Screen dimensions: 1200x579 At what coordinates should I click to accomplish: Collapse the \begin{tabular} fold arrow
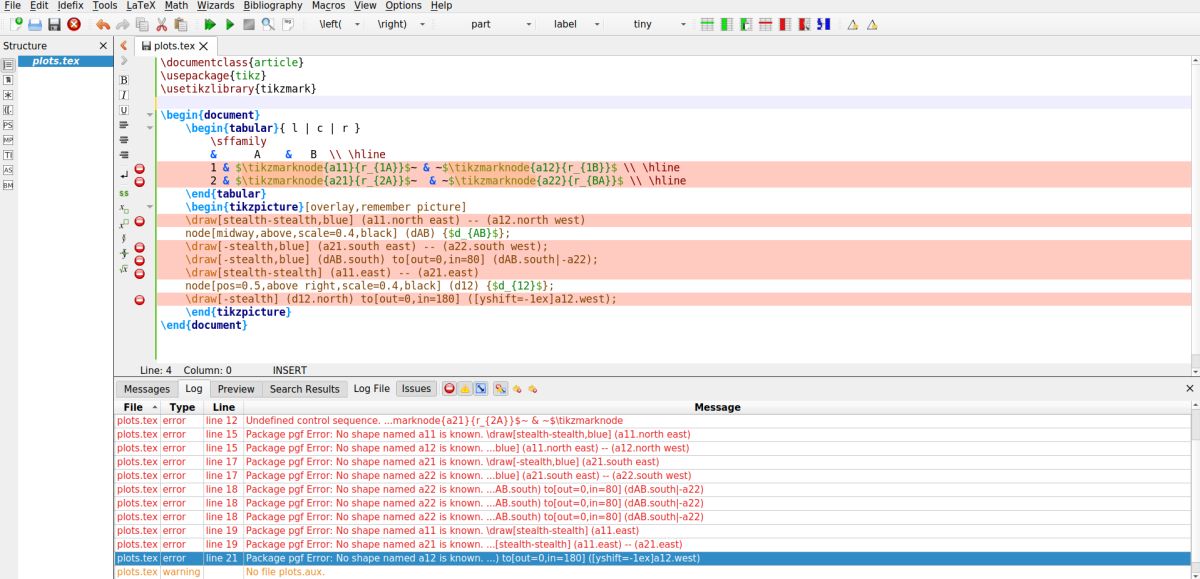point(150,128)
